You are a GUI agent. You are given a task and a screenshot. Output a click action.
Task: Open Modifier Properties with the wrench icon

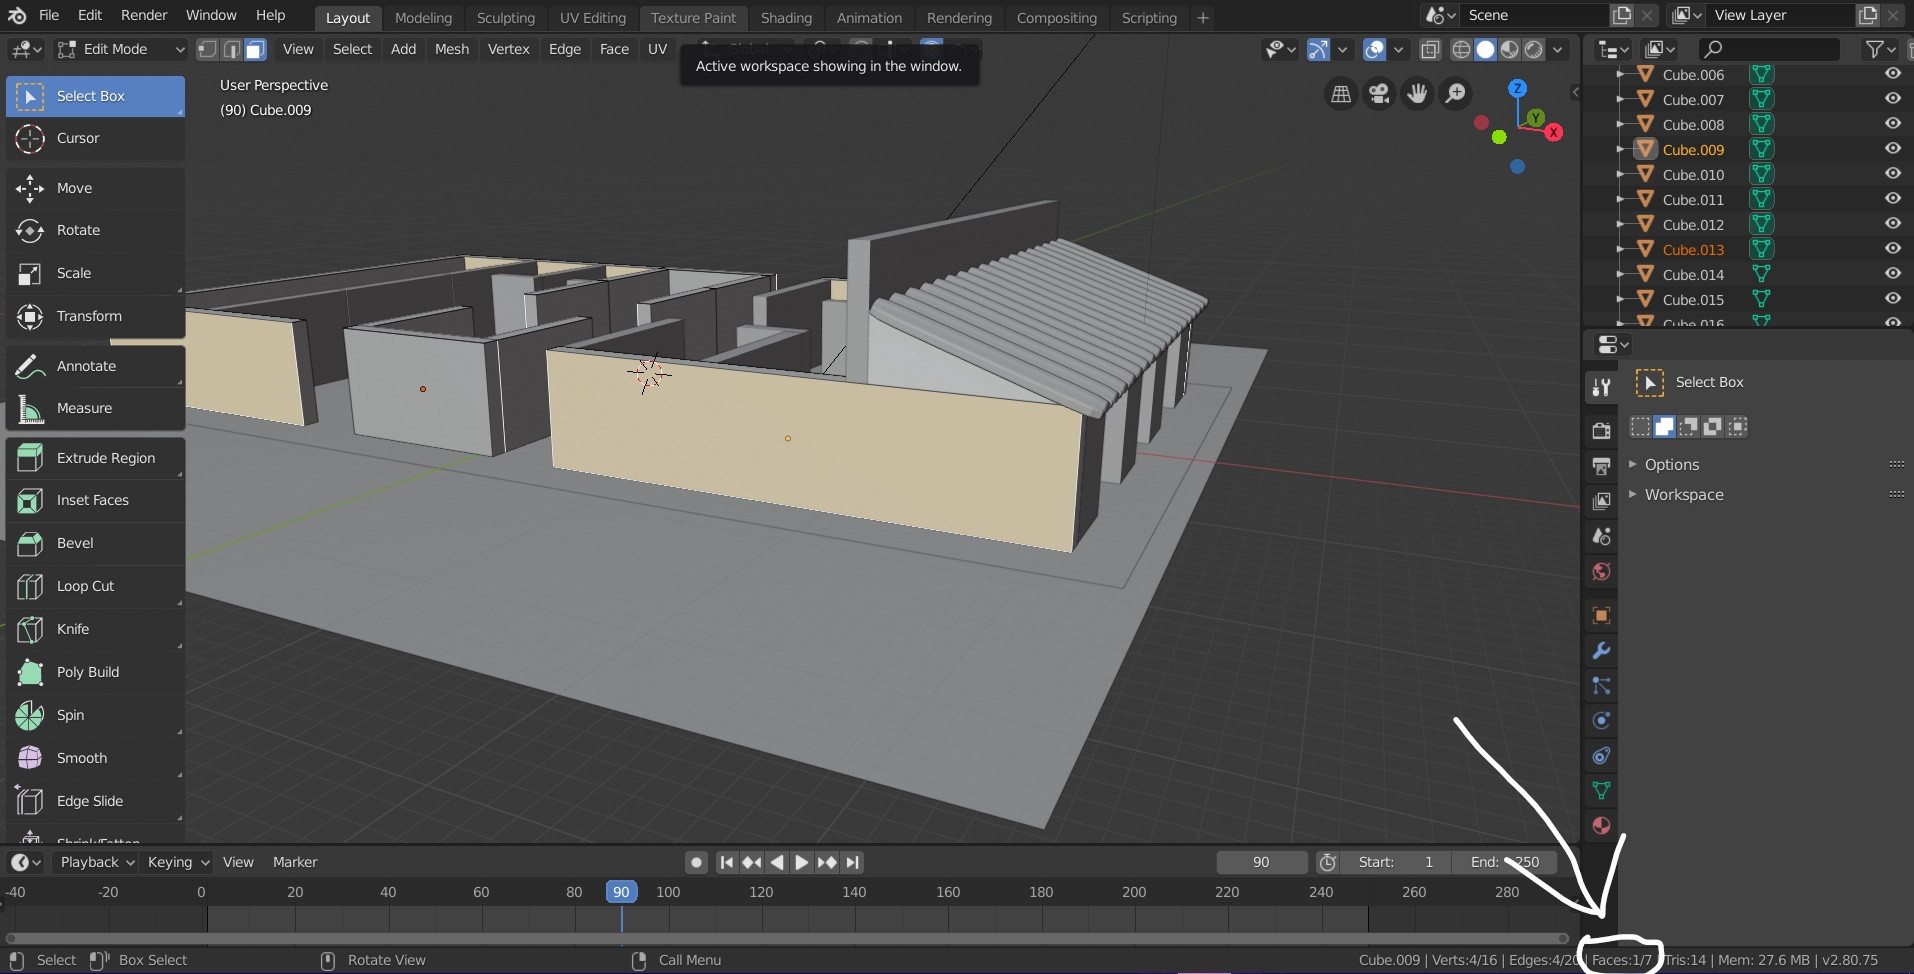click(1600, 650)
